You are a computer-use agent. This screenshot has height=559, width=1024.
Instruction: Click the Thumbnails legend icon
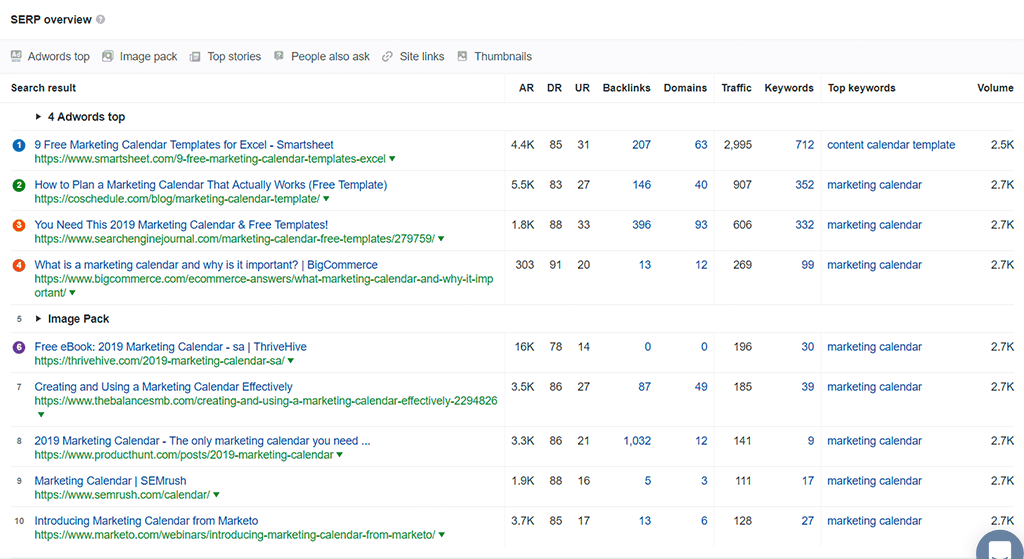462,56
